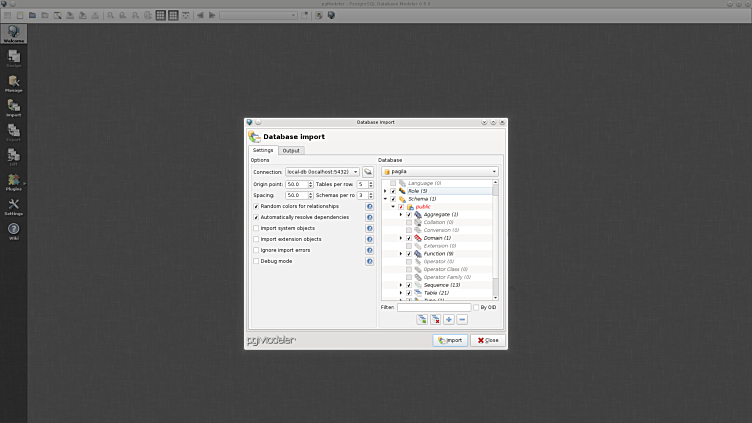
Task: Enable Import system objects checkbox
Action: click(x=256, y=228)
